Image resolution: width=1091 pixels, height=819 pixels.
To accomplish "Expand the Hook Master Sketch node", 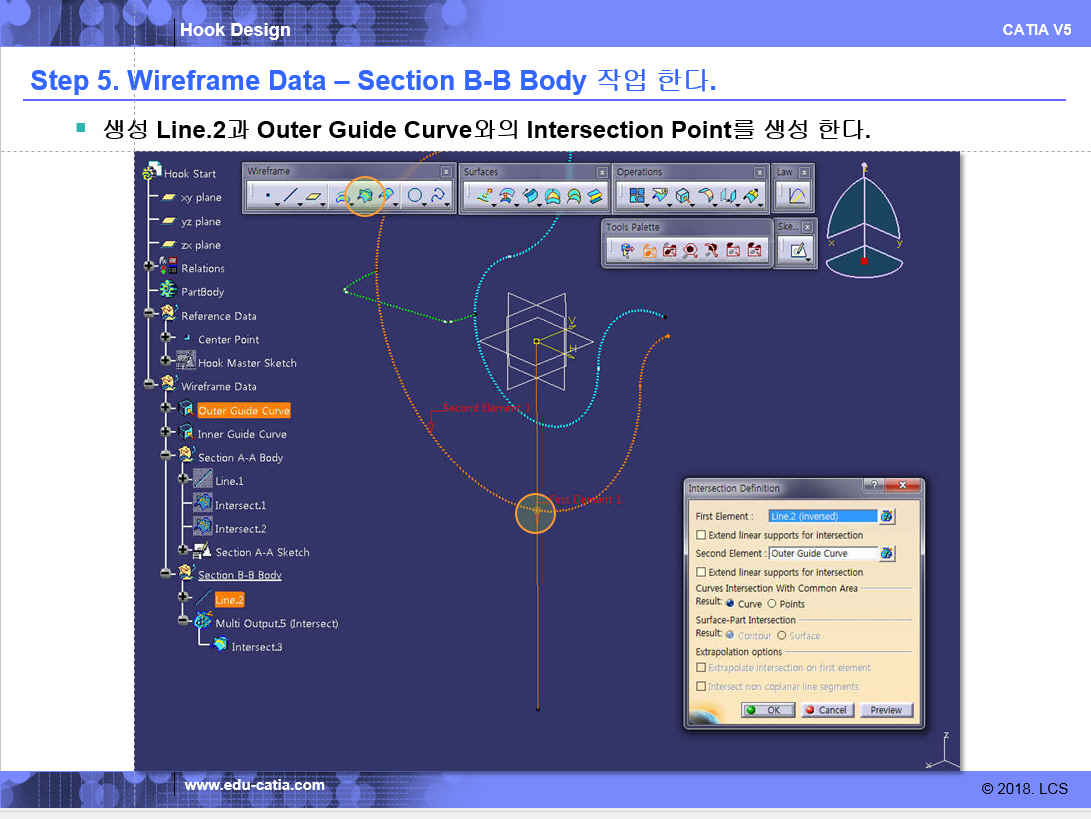I will [x=166, y=362].
